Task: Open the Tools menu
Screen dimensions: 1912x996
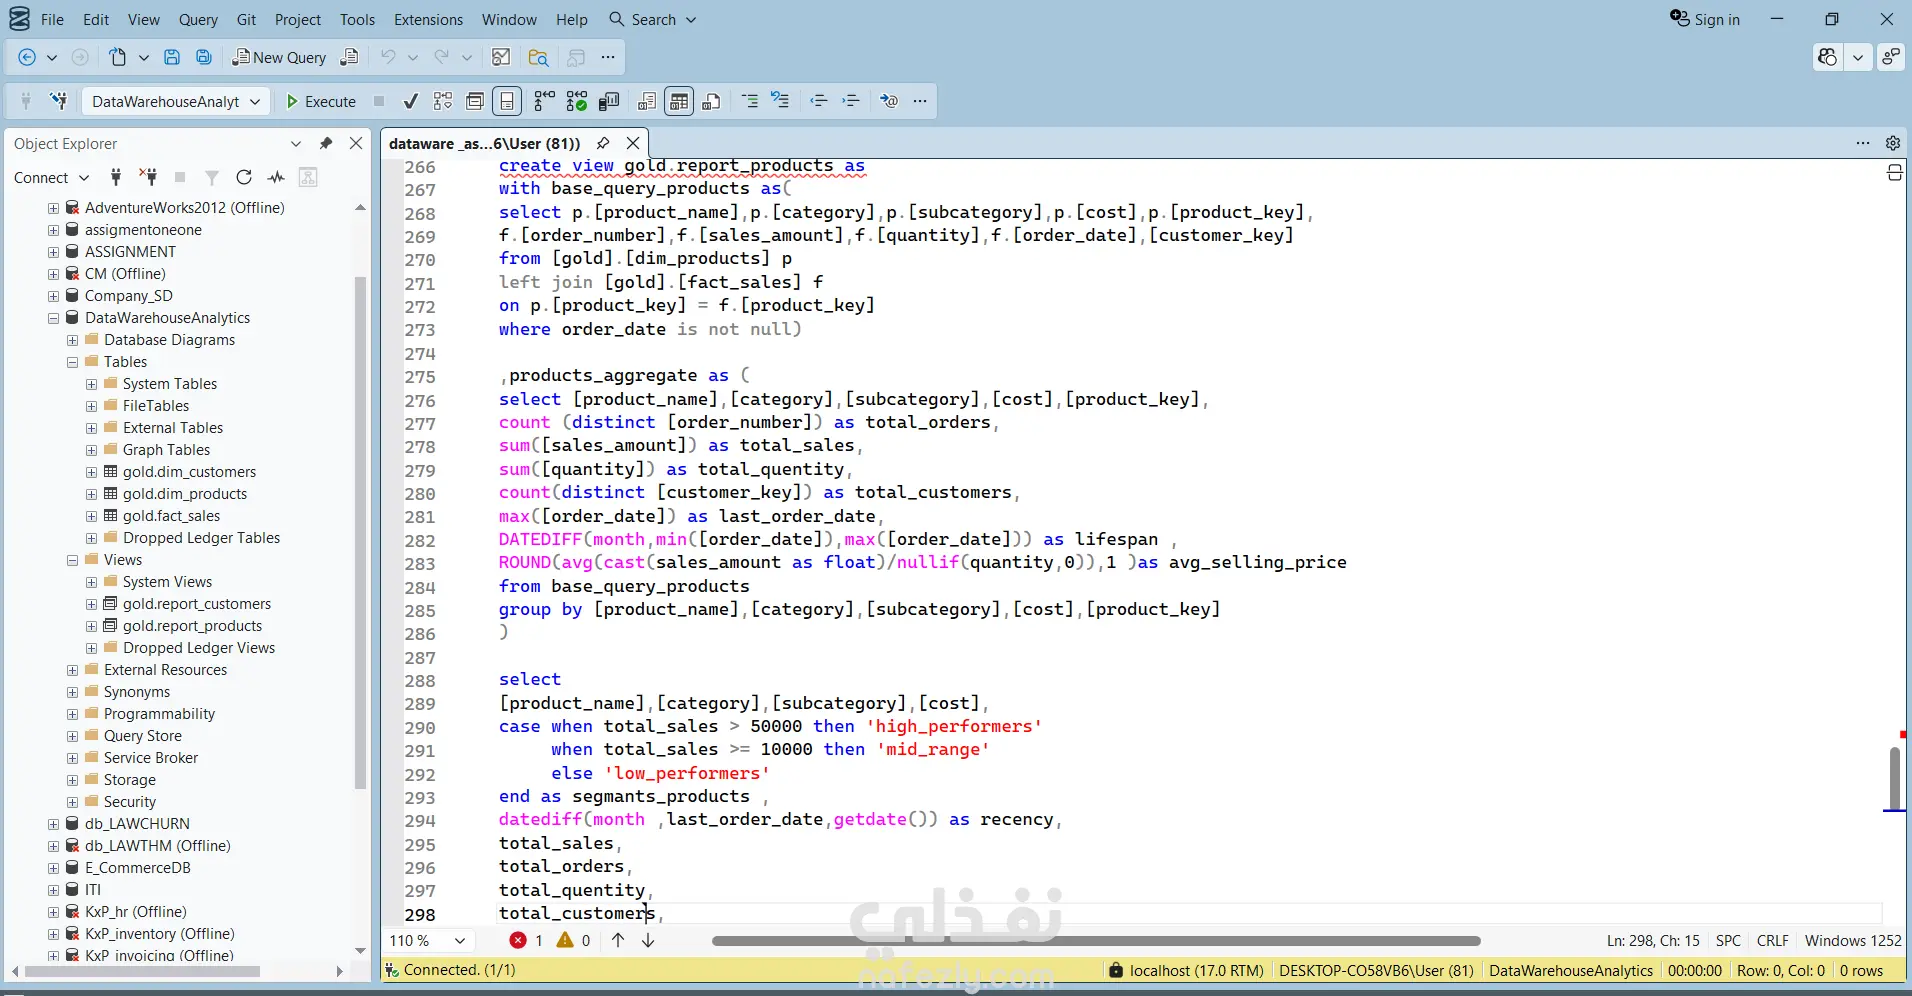Action: [x=357, y=19]
